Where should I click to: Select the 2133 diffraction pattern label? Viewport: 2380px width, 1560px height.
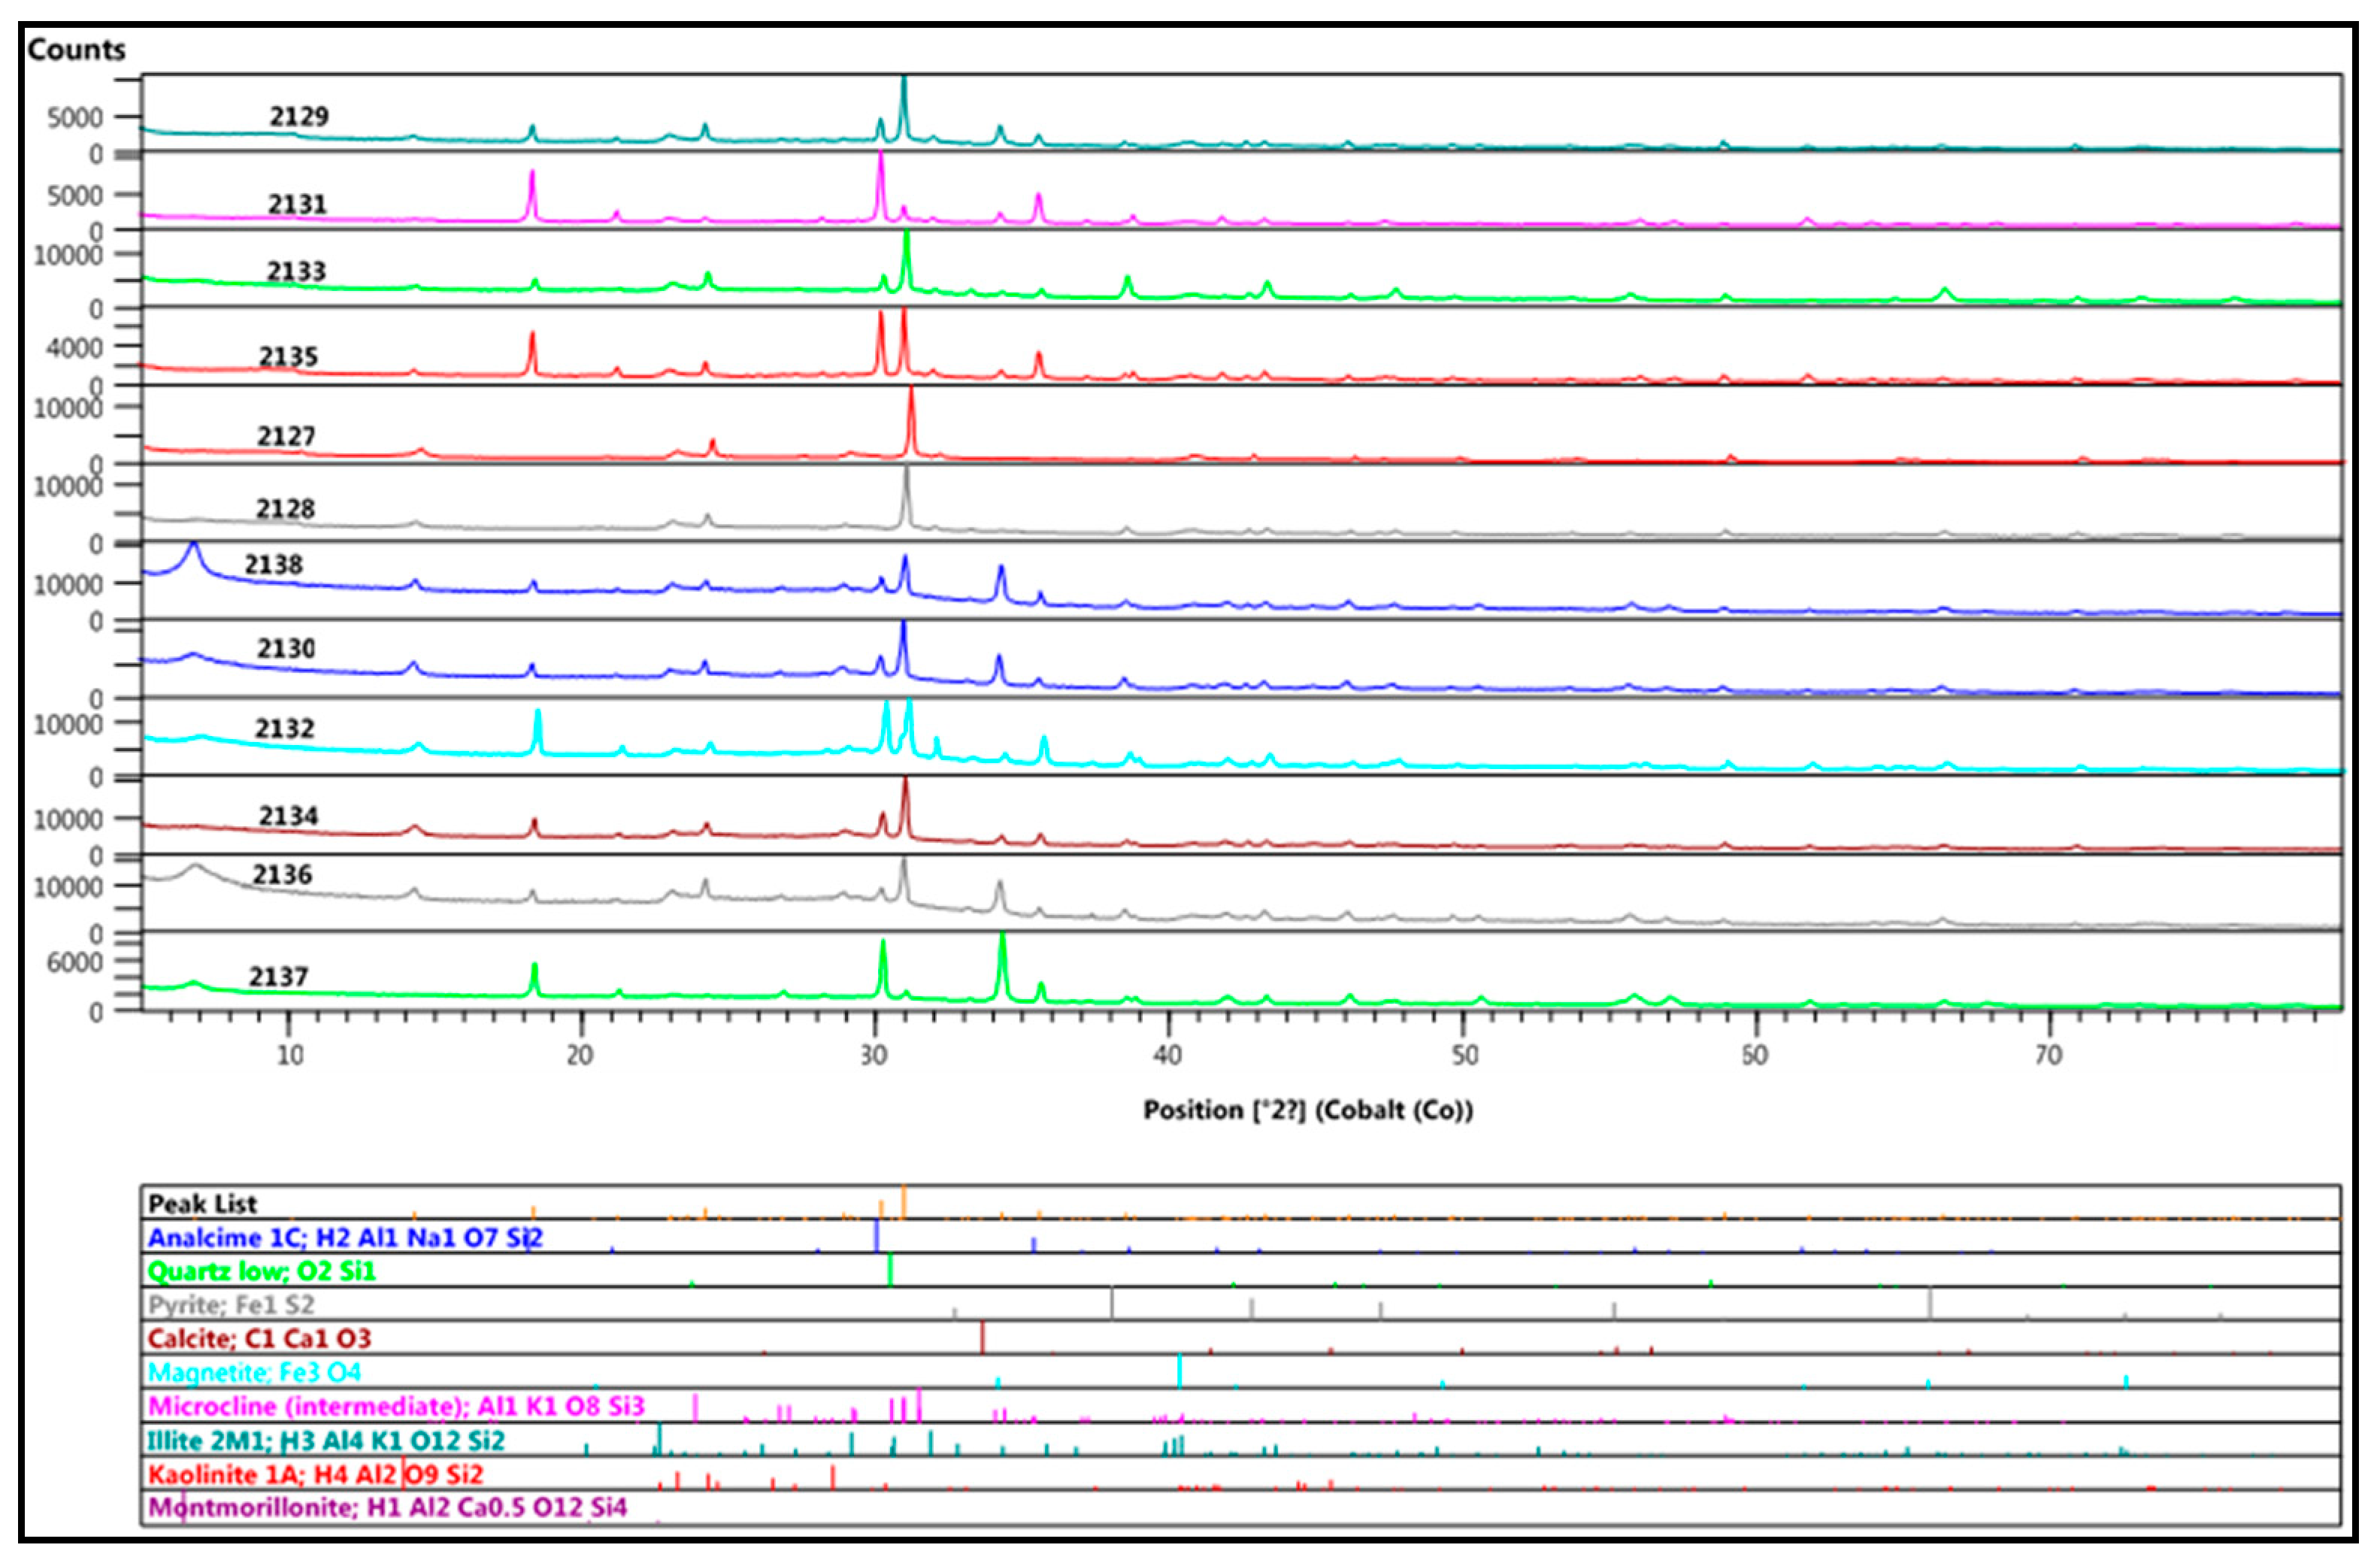click(x=296, y=271)
